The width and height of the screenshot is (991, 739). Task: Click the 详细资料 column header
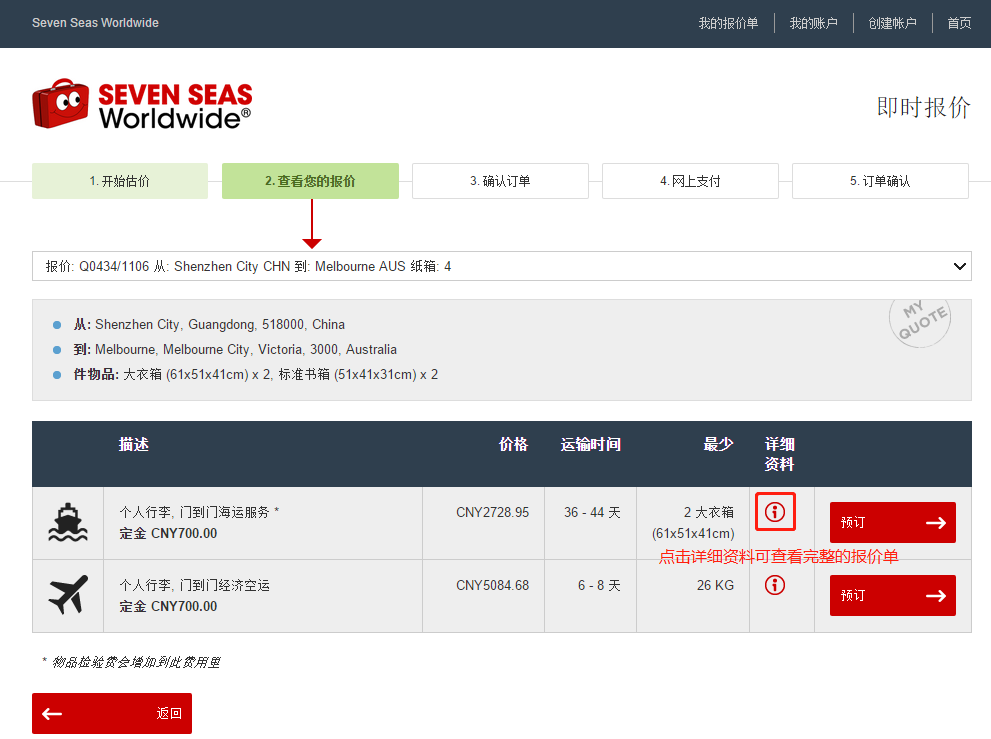coord(779,454)
